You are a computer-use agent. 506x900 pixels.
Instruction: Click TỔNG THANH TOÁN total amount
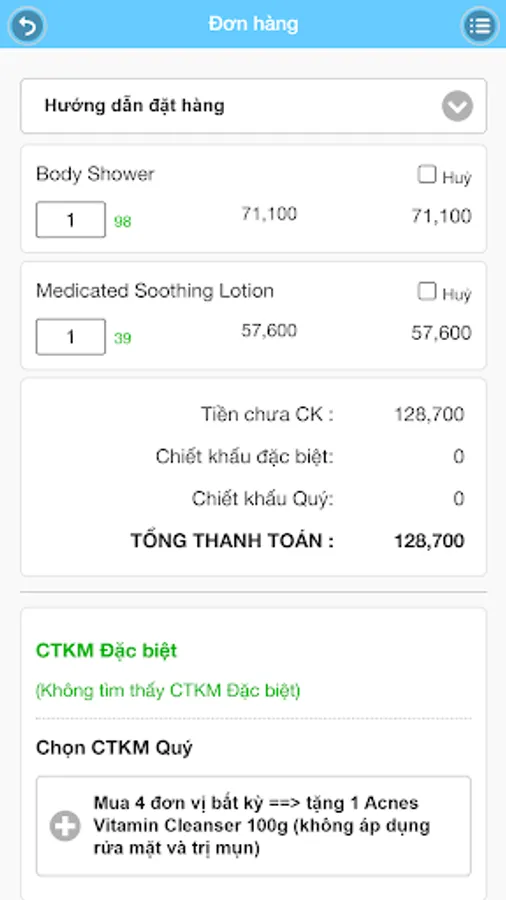pyautogui.click(x=429, y=541)
